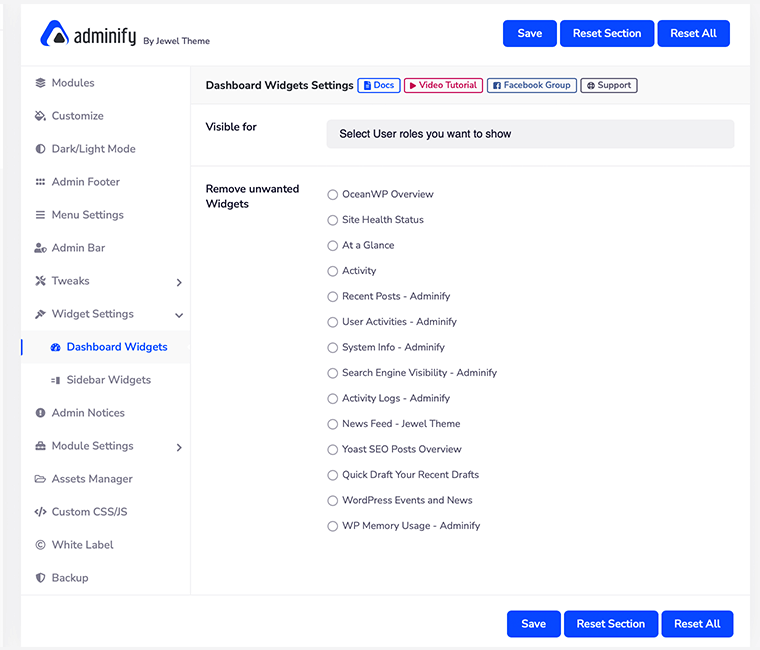Screen dimensions: 760x650
Task: Click the bottom Reset All button
Action: coord(697,624)
